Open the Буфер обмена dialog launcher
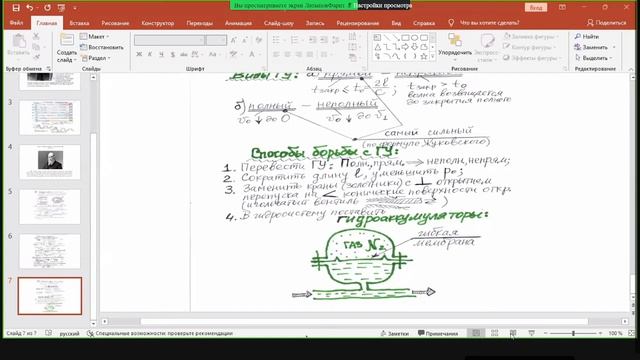Image resolution: width=640 pixels, height=360 pixels. pyautogui.click(x=49, y=69)
